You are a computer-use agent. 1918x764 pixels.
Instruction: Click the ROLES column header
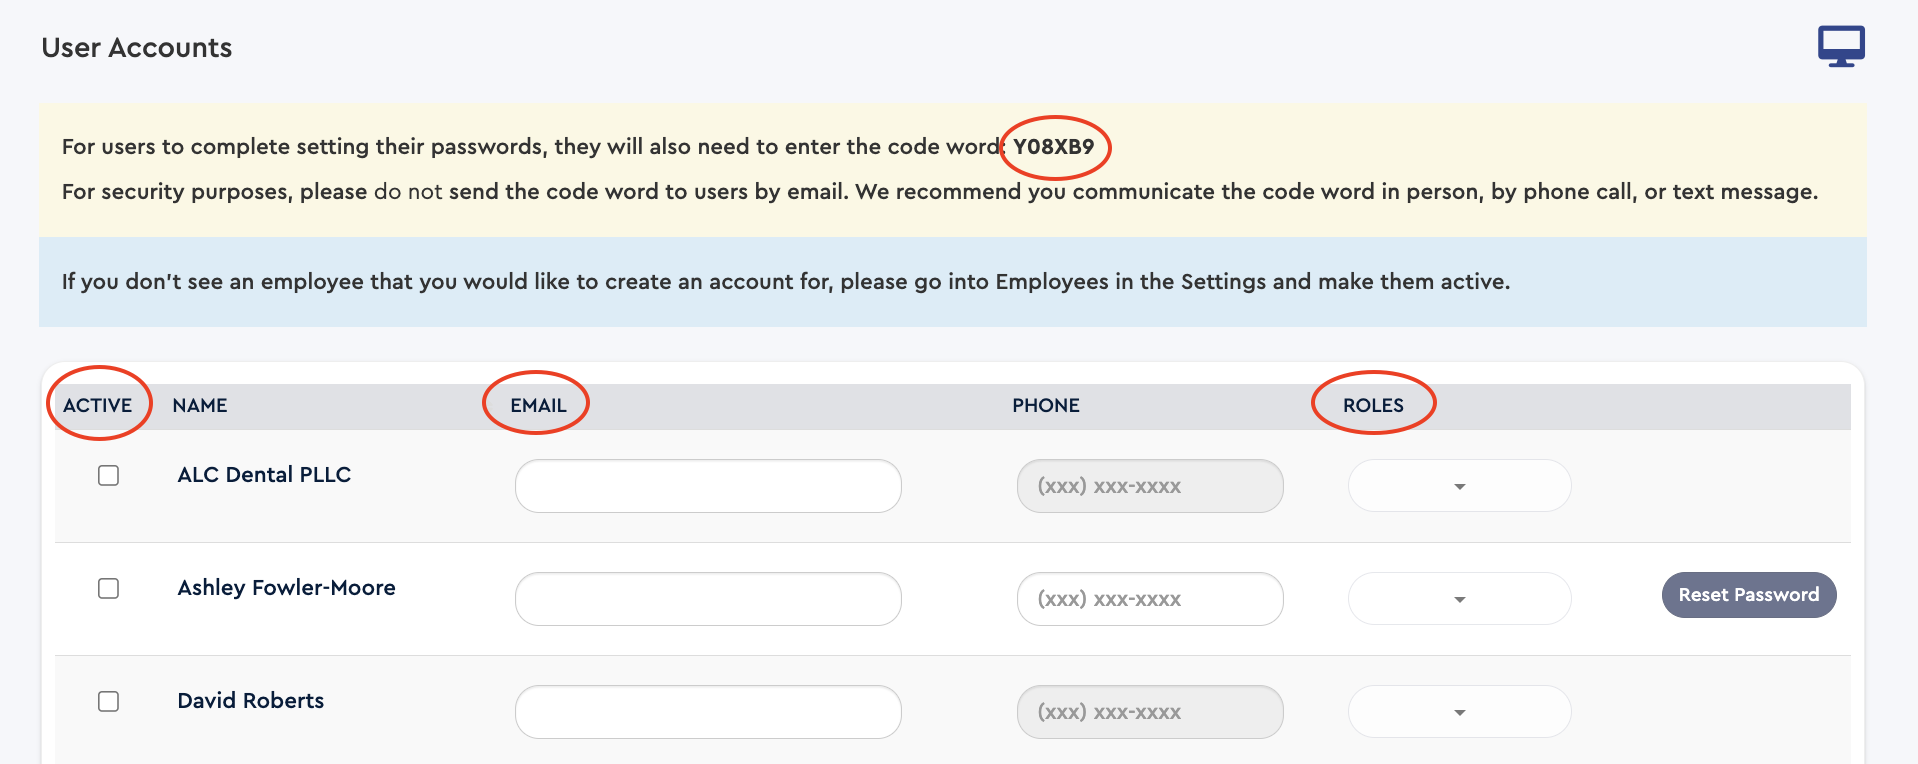coord(1373,405)
